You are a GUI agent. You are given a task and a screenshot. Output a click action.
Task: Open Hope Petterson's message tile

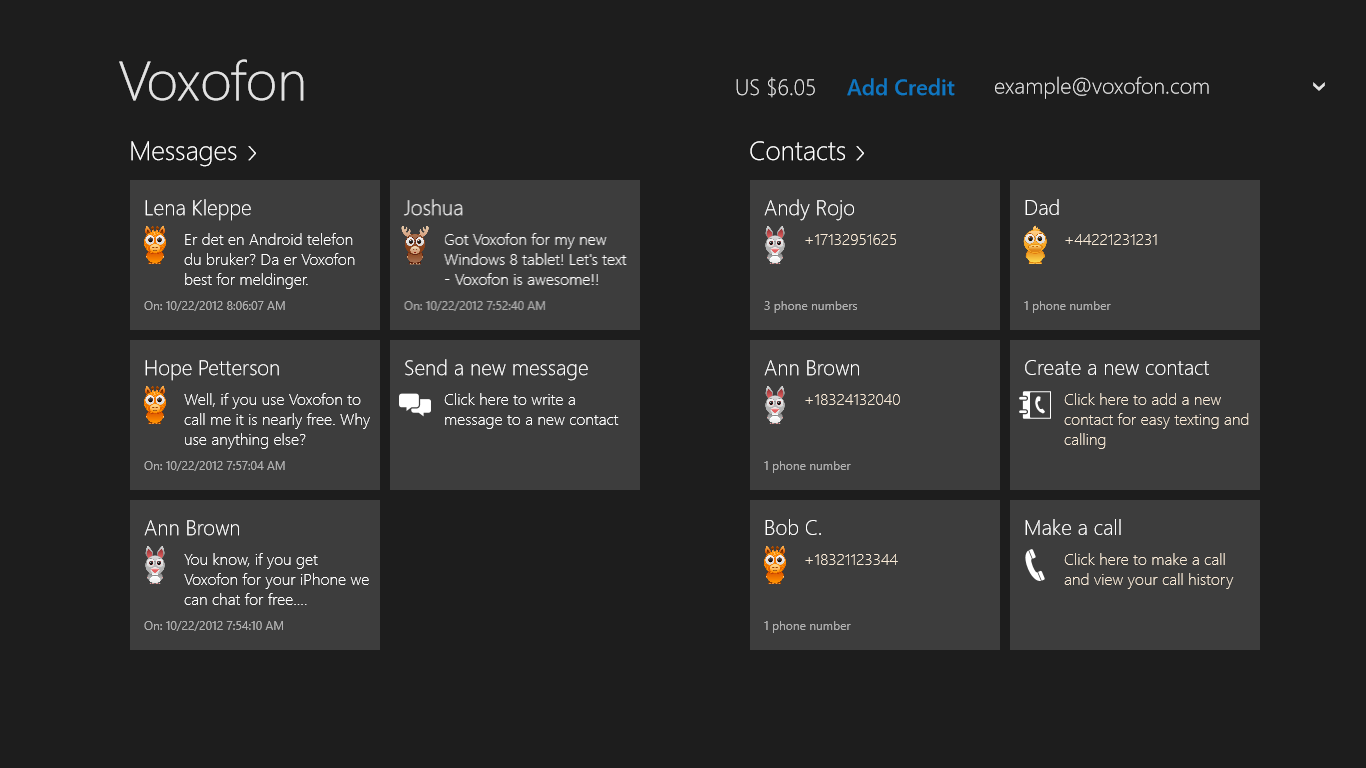255,415
